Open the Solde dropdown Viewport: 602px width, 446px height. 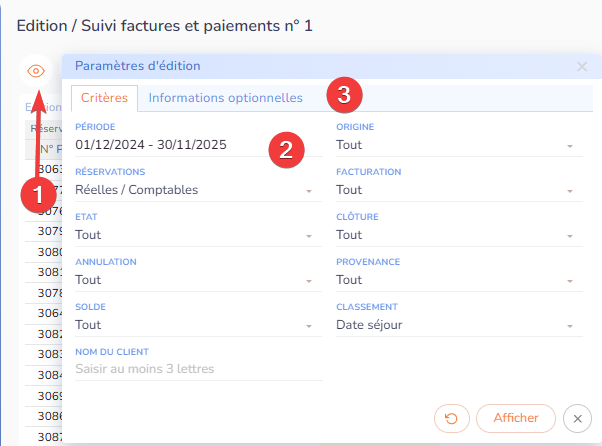pyautogui.click(x=195, y=325)
